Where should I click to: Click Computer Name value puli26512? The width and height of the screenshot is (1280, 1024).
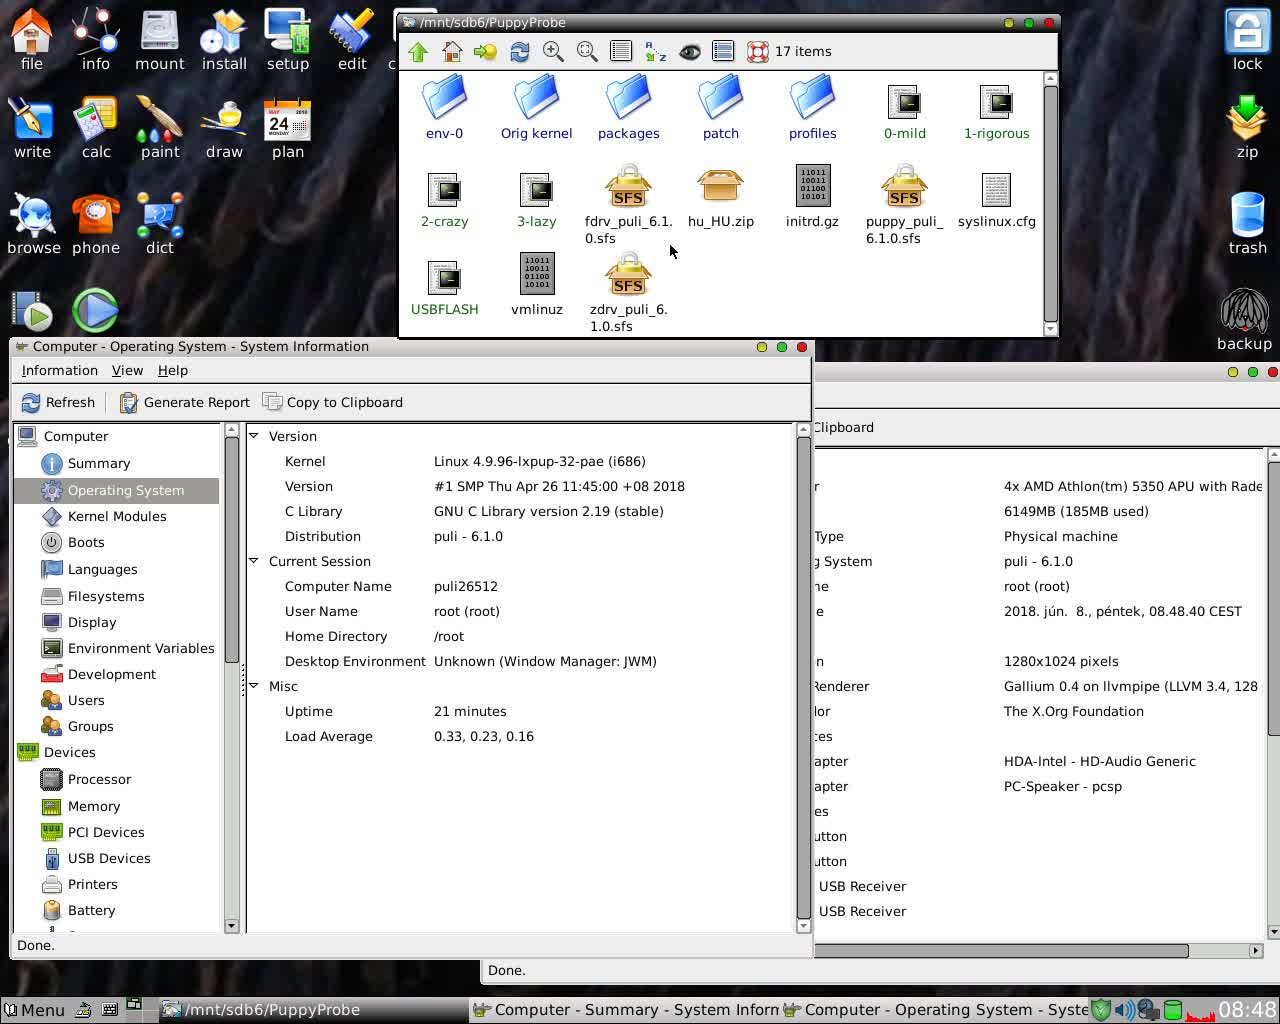[465, 586]
